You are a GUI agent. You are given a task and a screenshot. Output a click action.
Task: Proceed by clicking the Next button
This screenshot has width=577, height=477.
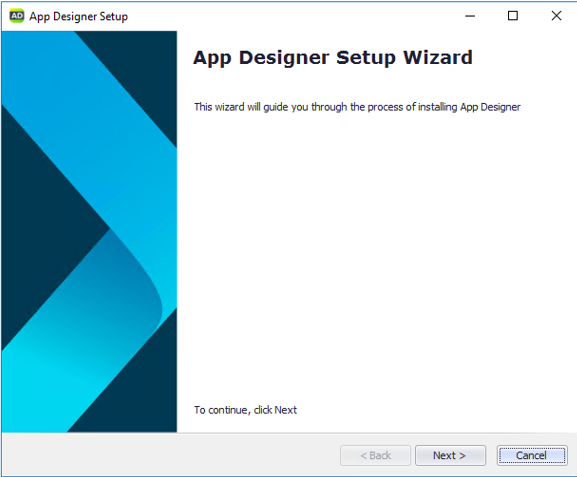(450, 455)
